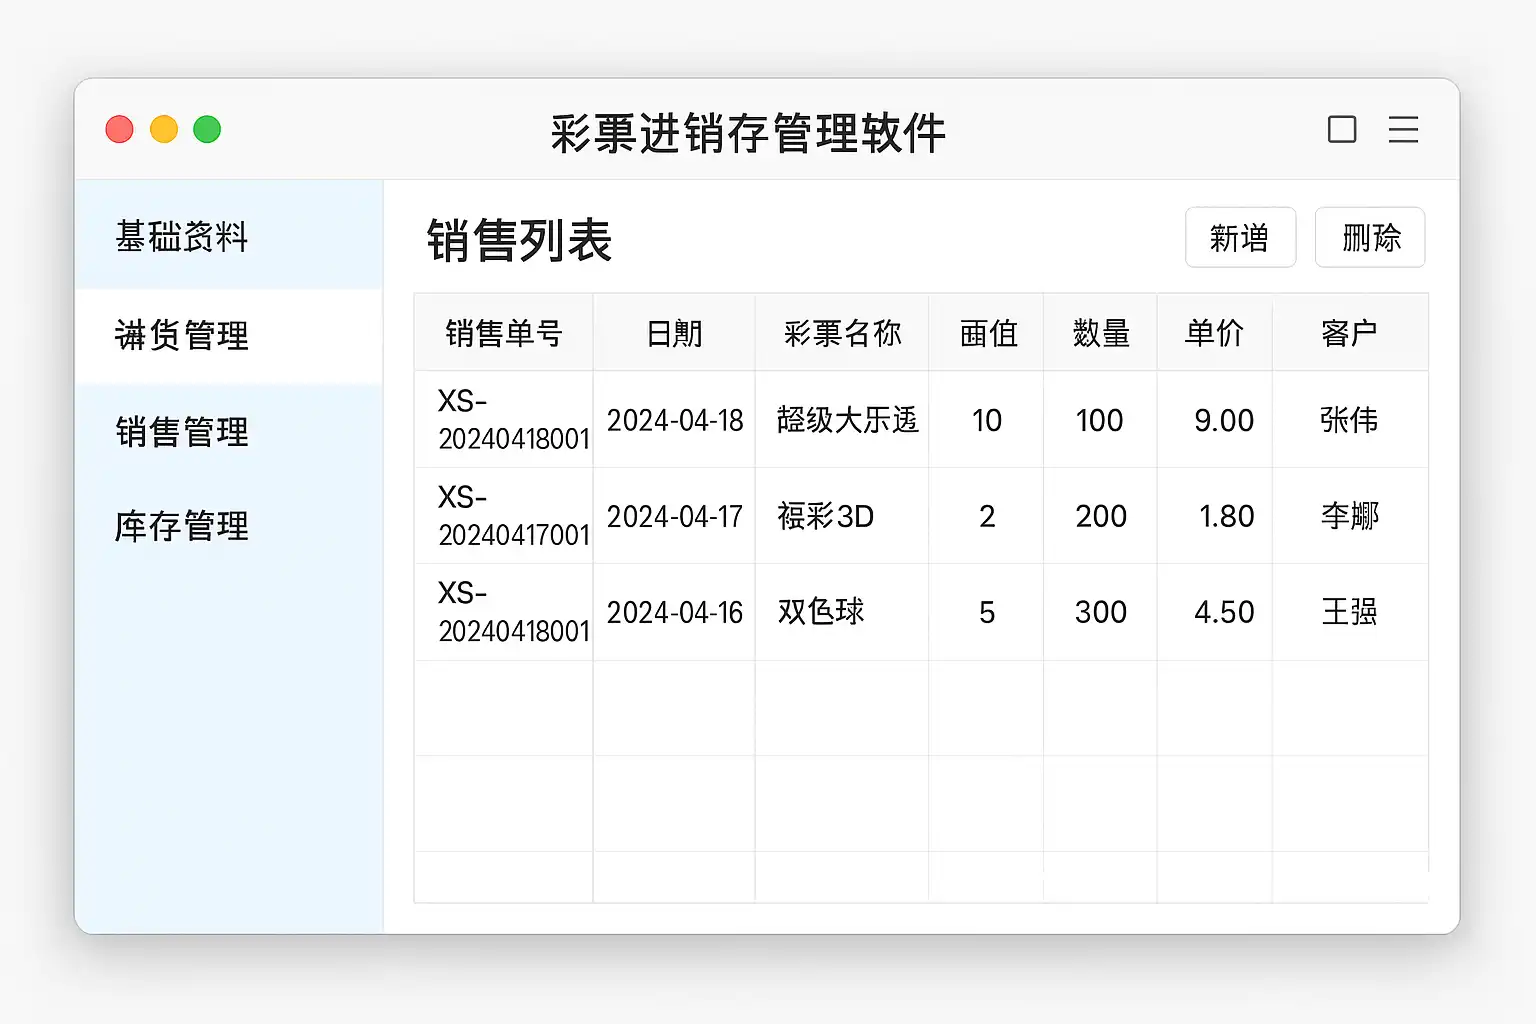Image resolution: width=1536 pixels, height=1024 pixels.
Task: Click the yellow minimize window dot
Action: (x=164, y=130)
